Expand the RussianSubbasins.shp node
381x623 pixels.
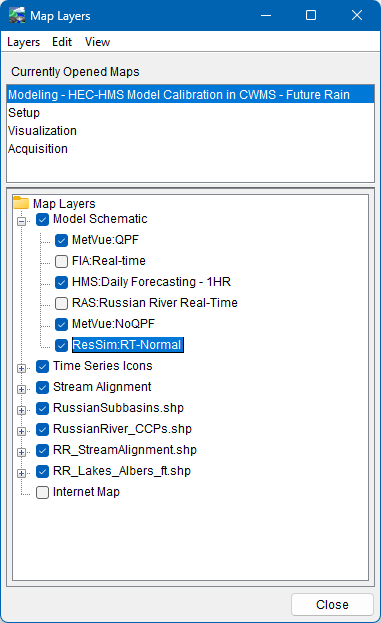click(x=22, y=410)
